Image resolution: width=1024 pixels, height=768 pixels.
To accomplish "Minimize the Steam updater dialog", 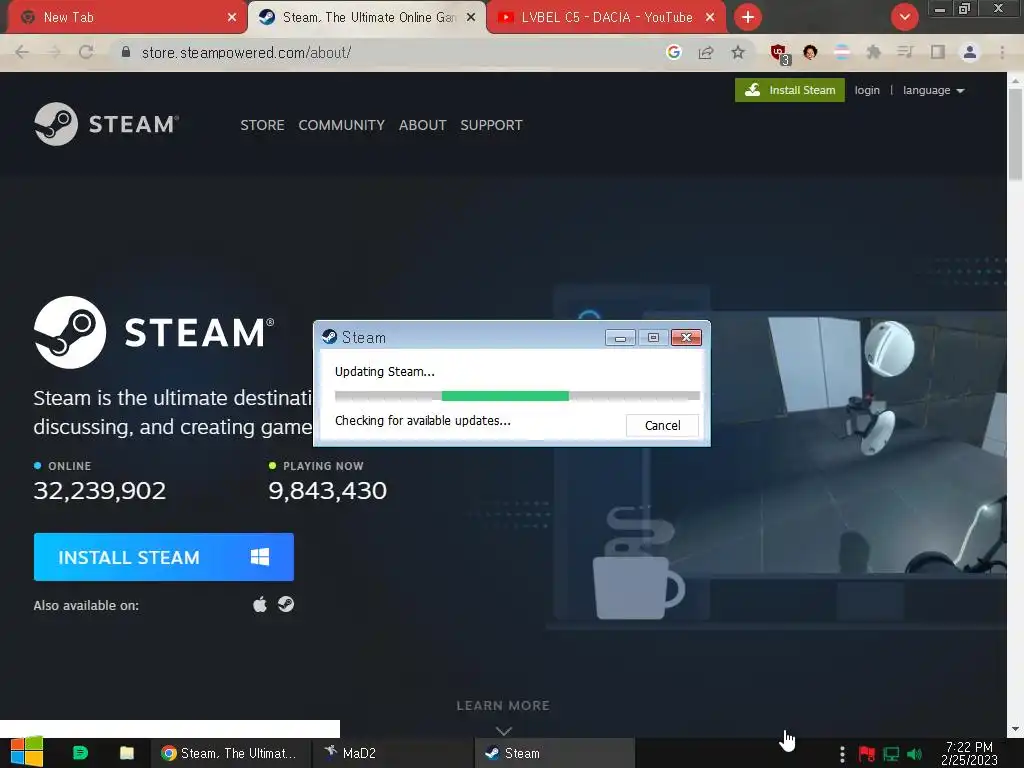I will click(x=620, y=338).
